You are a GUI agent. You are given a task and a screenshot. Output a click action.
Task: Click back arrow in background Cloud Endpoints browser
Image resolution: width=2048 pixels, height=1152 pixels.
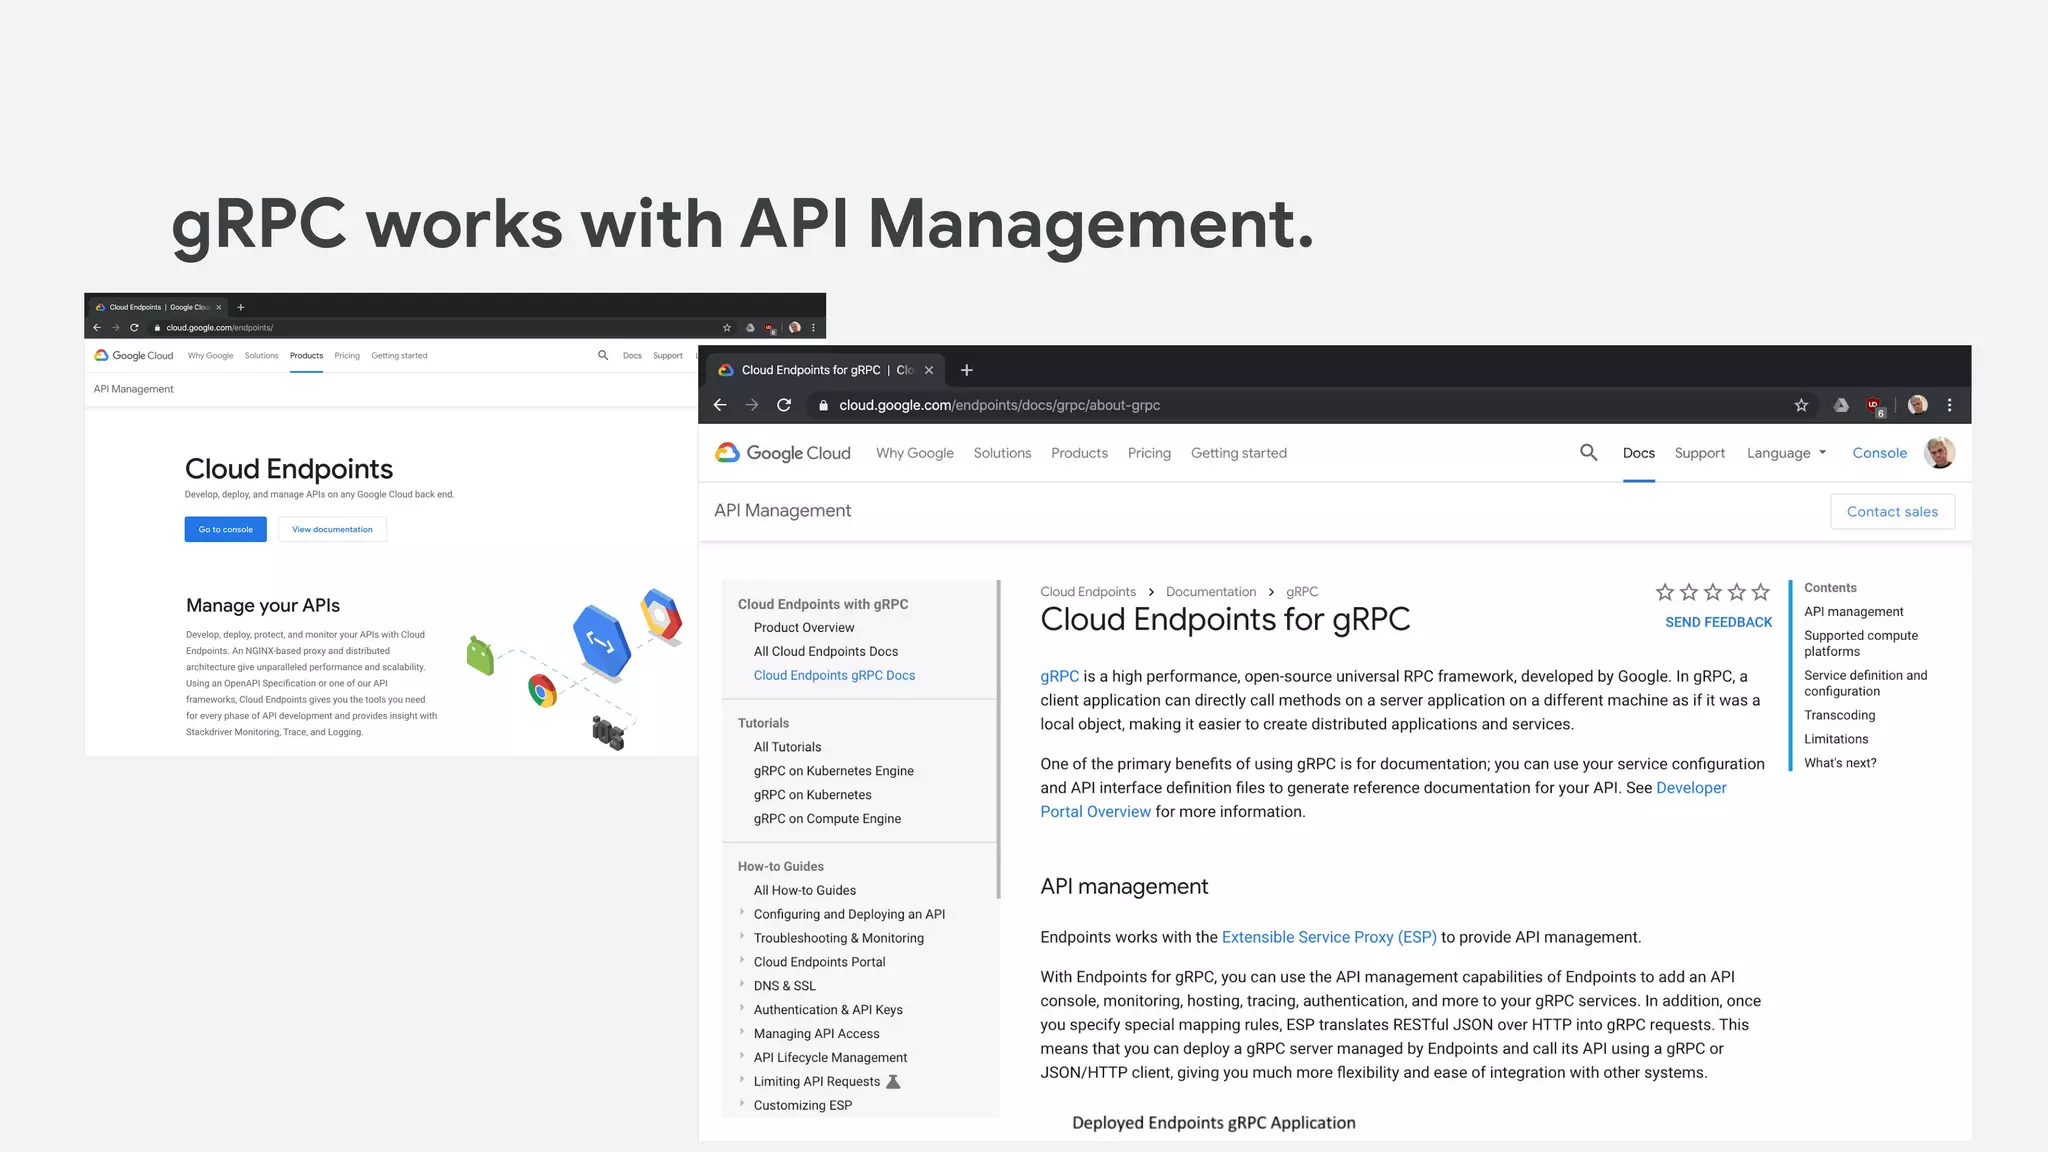pos(97,327)
